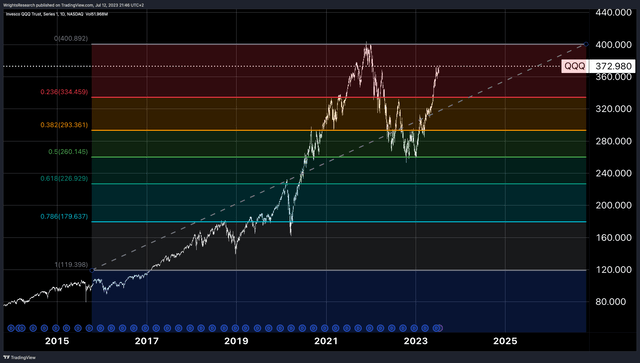This screenshot has height=363, width=640.
Task: Click the 360.000 price axis label
Action: click(x=613, y=77)
